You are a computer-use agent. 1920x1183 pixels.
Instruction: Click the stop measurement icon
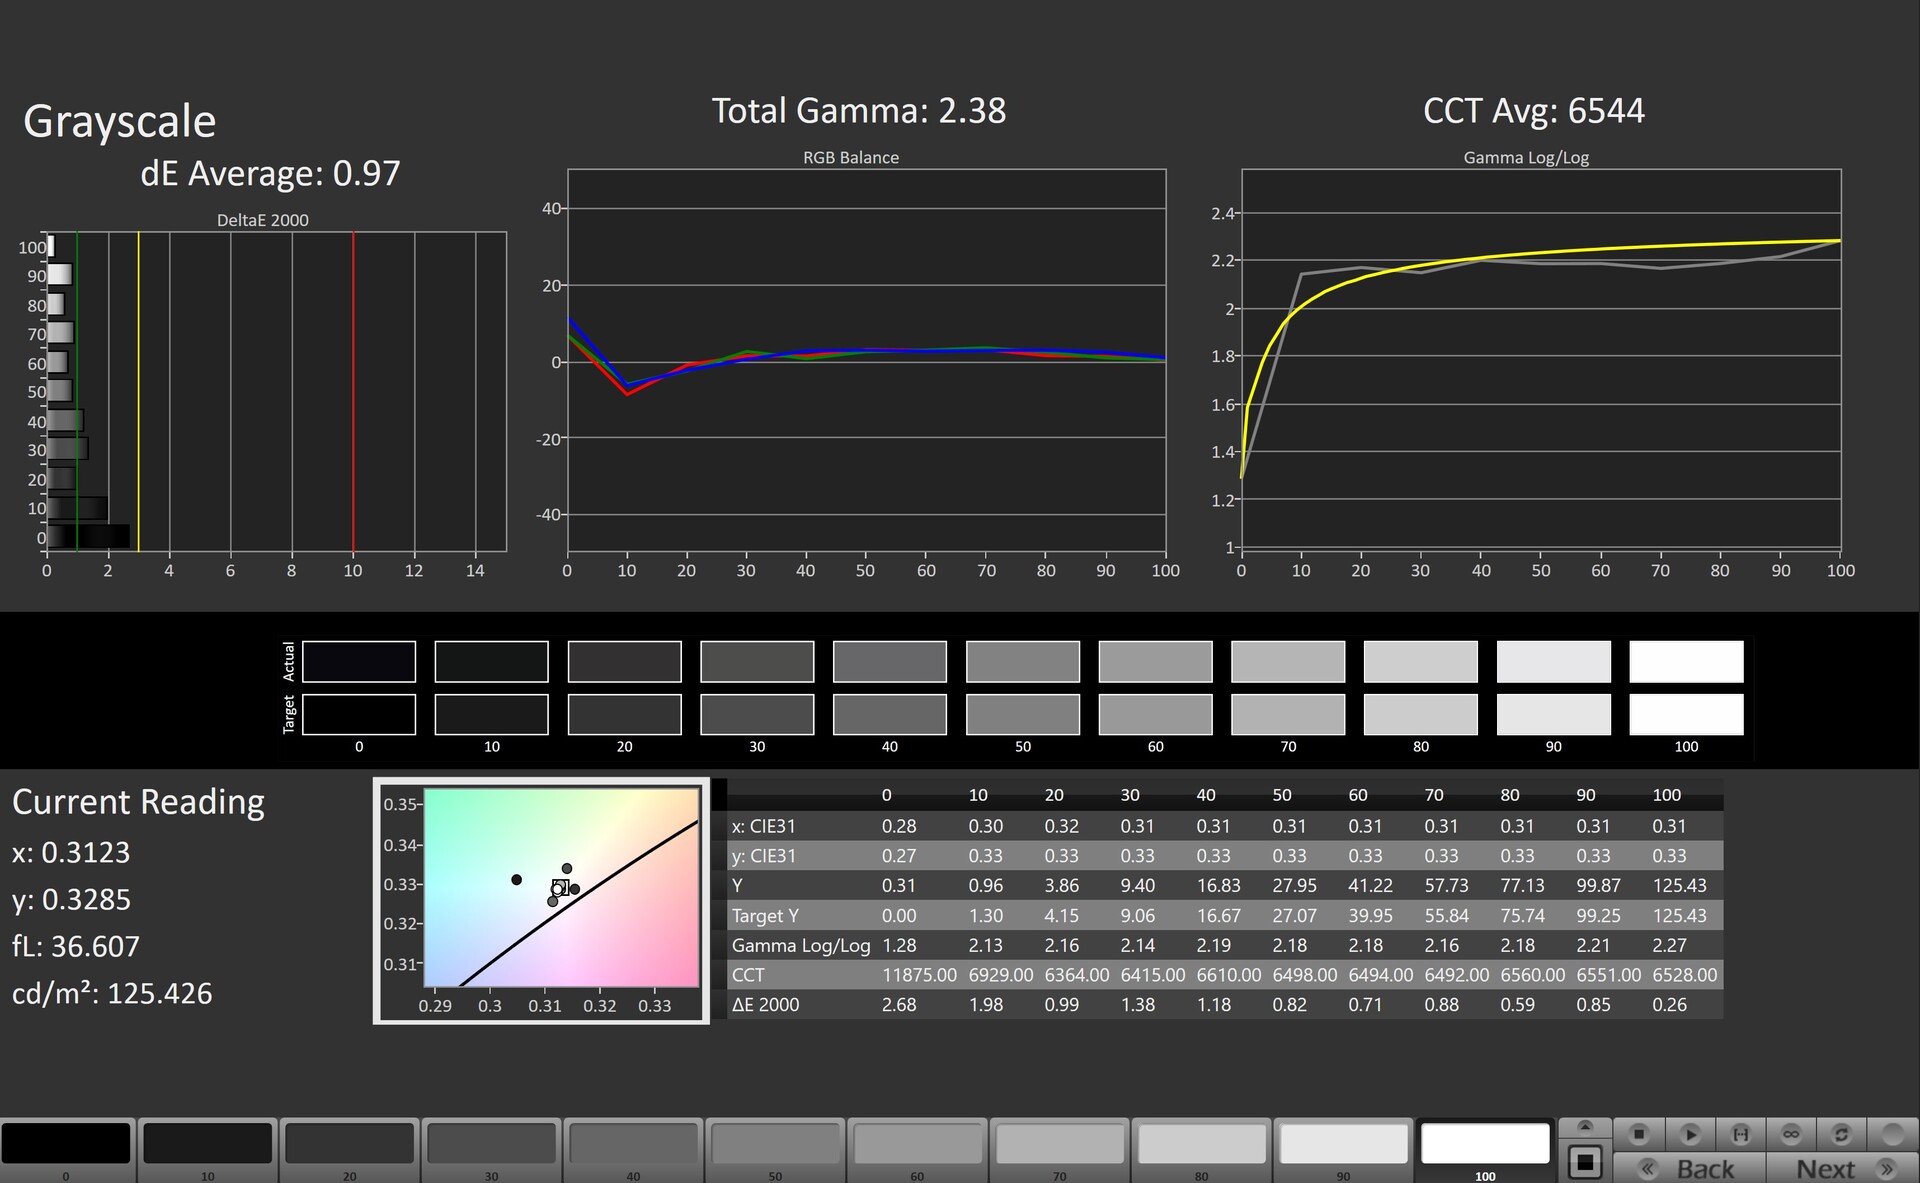(1638, 1134)
